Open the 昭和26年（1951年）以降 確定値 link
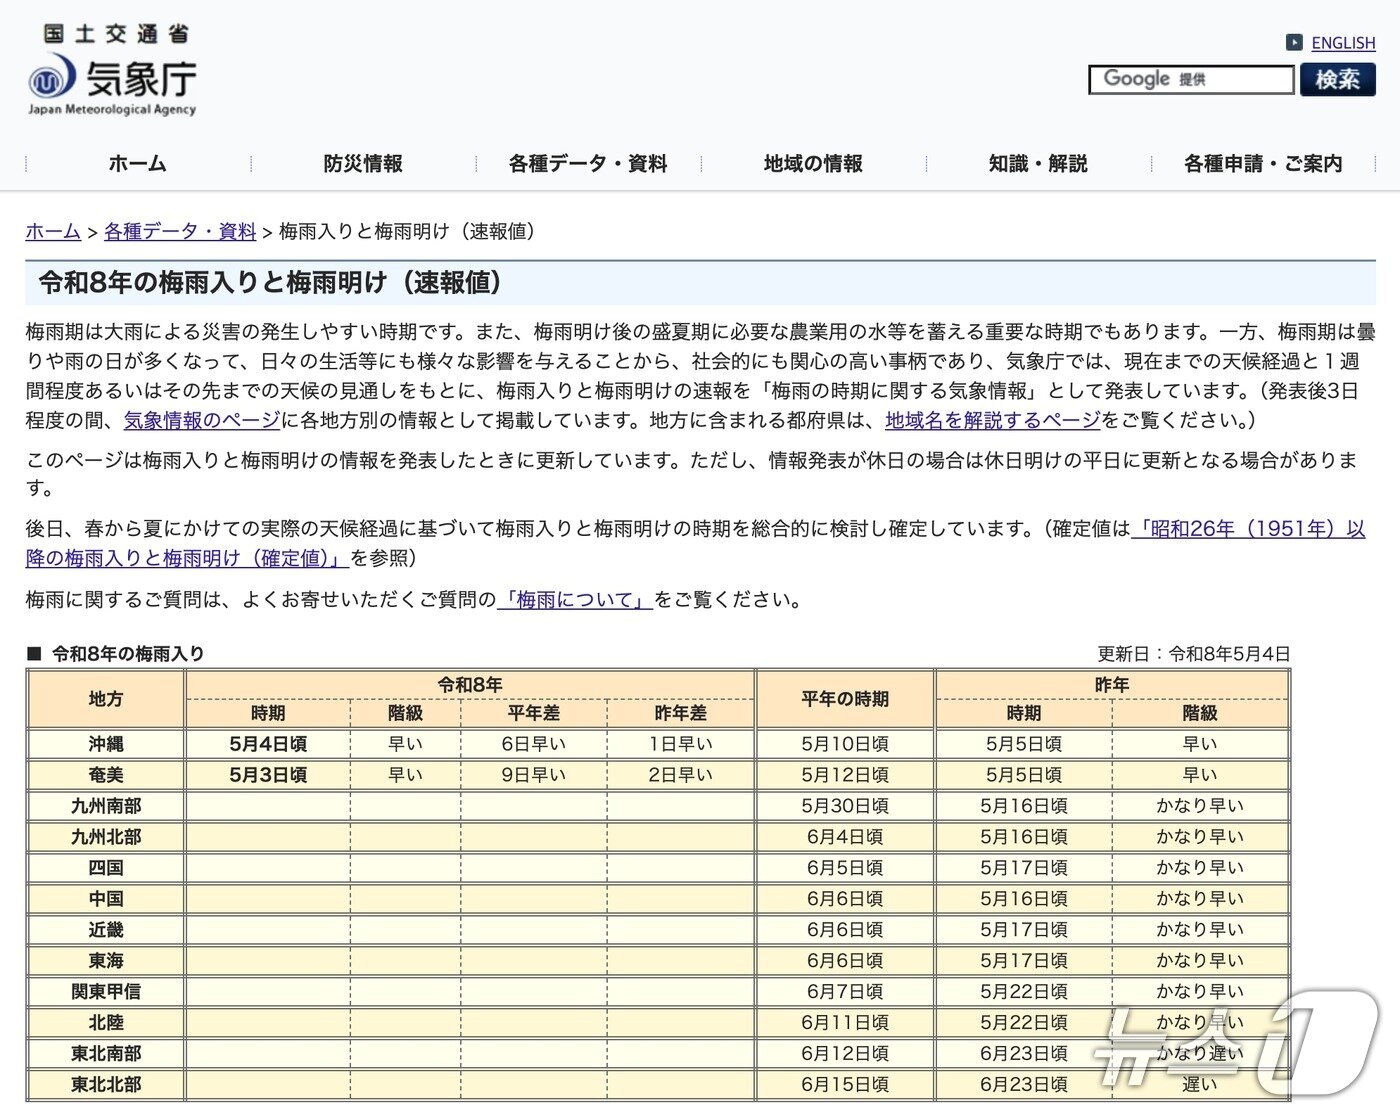This screenshot has height=1117, width=1400. tap(1248, 529)
